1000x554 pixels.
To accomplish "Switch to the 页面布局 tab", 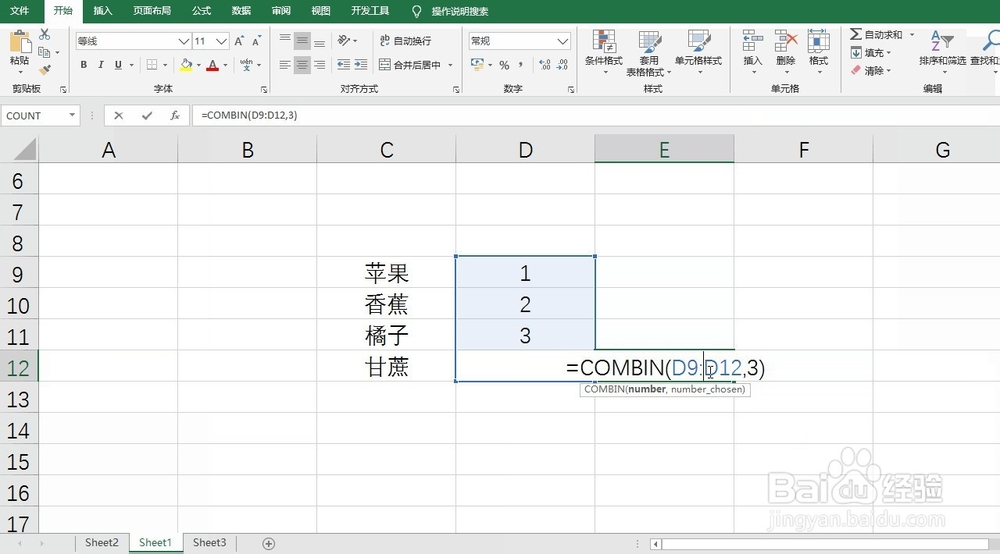I will [152, 11].
